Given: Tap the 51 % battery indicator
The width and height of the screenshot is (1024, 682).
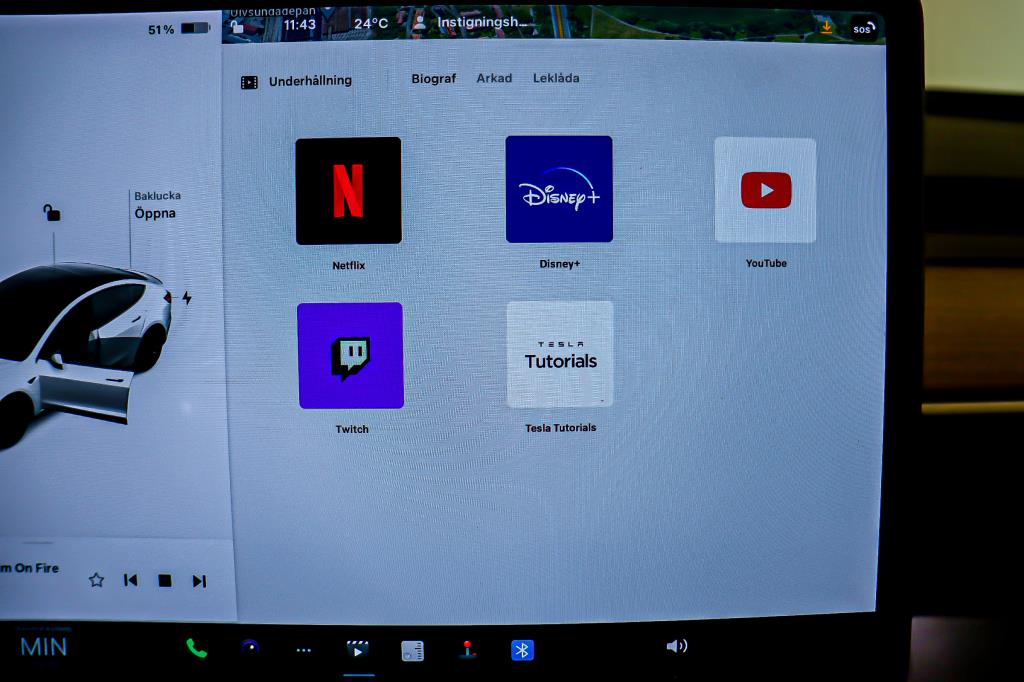Looking at the screenshot, I should pos(179,29).
